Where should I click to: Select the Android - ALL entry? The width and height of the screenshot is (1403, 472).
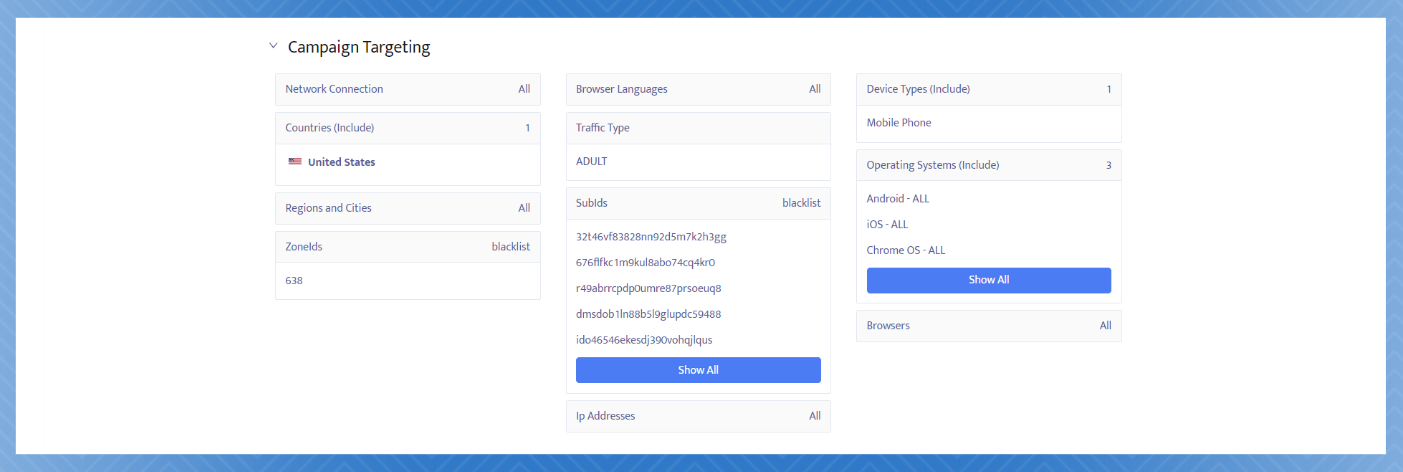(x=898, y=199)
